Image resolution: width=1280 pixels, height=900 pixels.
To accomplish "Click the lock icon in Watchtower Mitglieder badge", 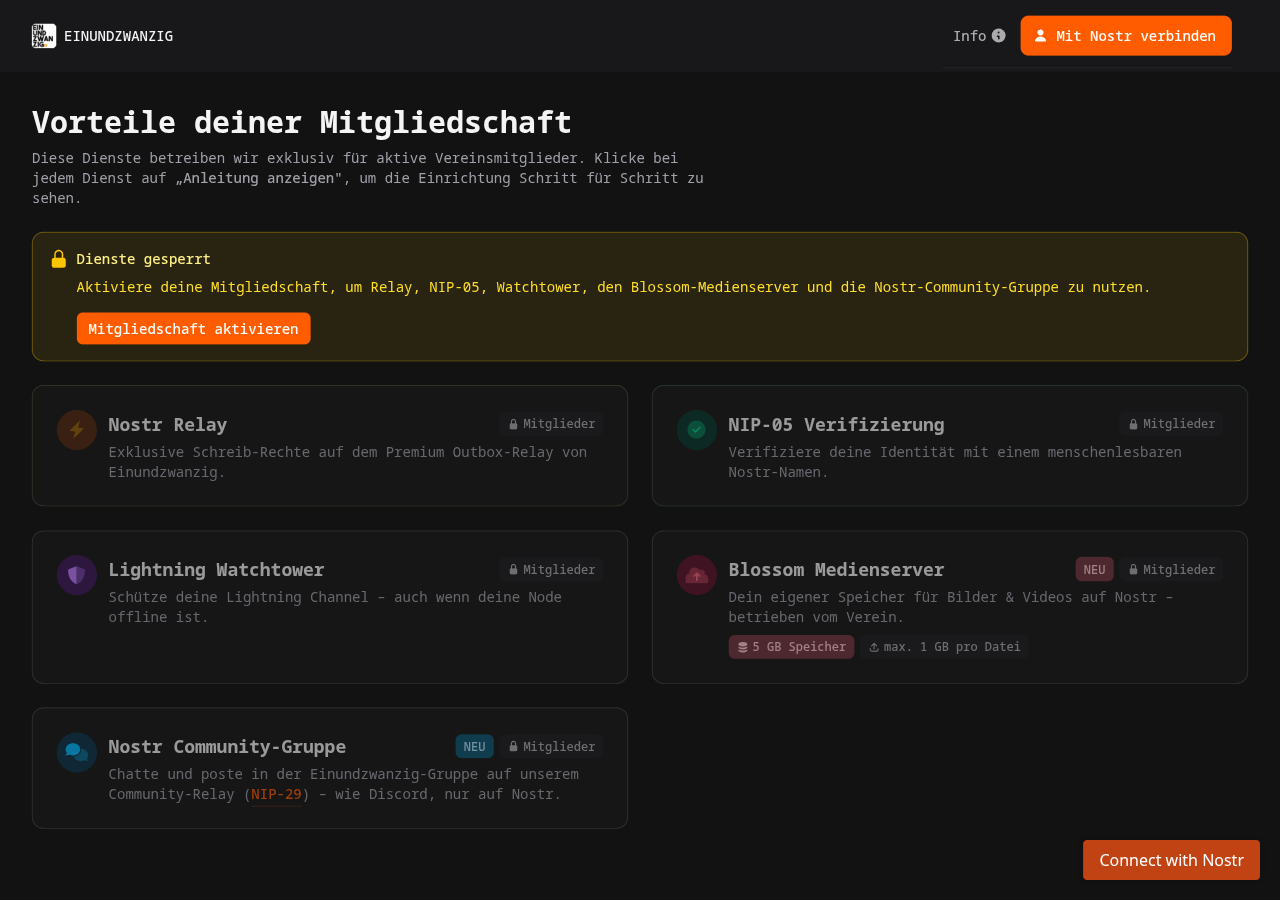I will pyautogui.click(x=514, y=569).
